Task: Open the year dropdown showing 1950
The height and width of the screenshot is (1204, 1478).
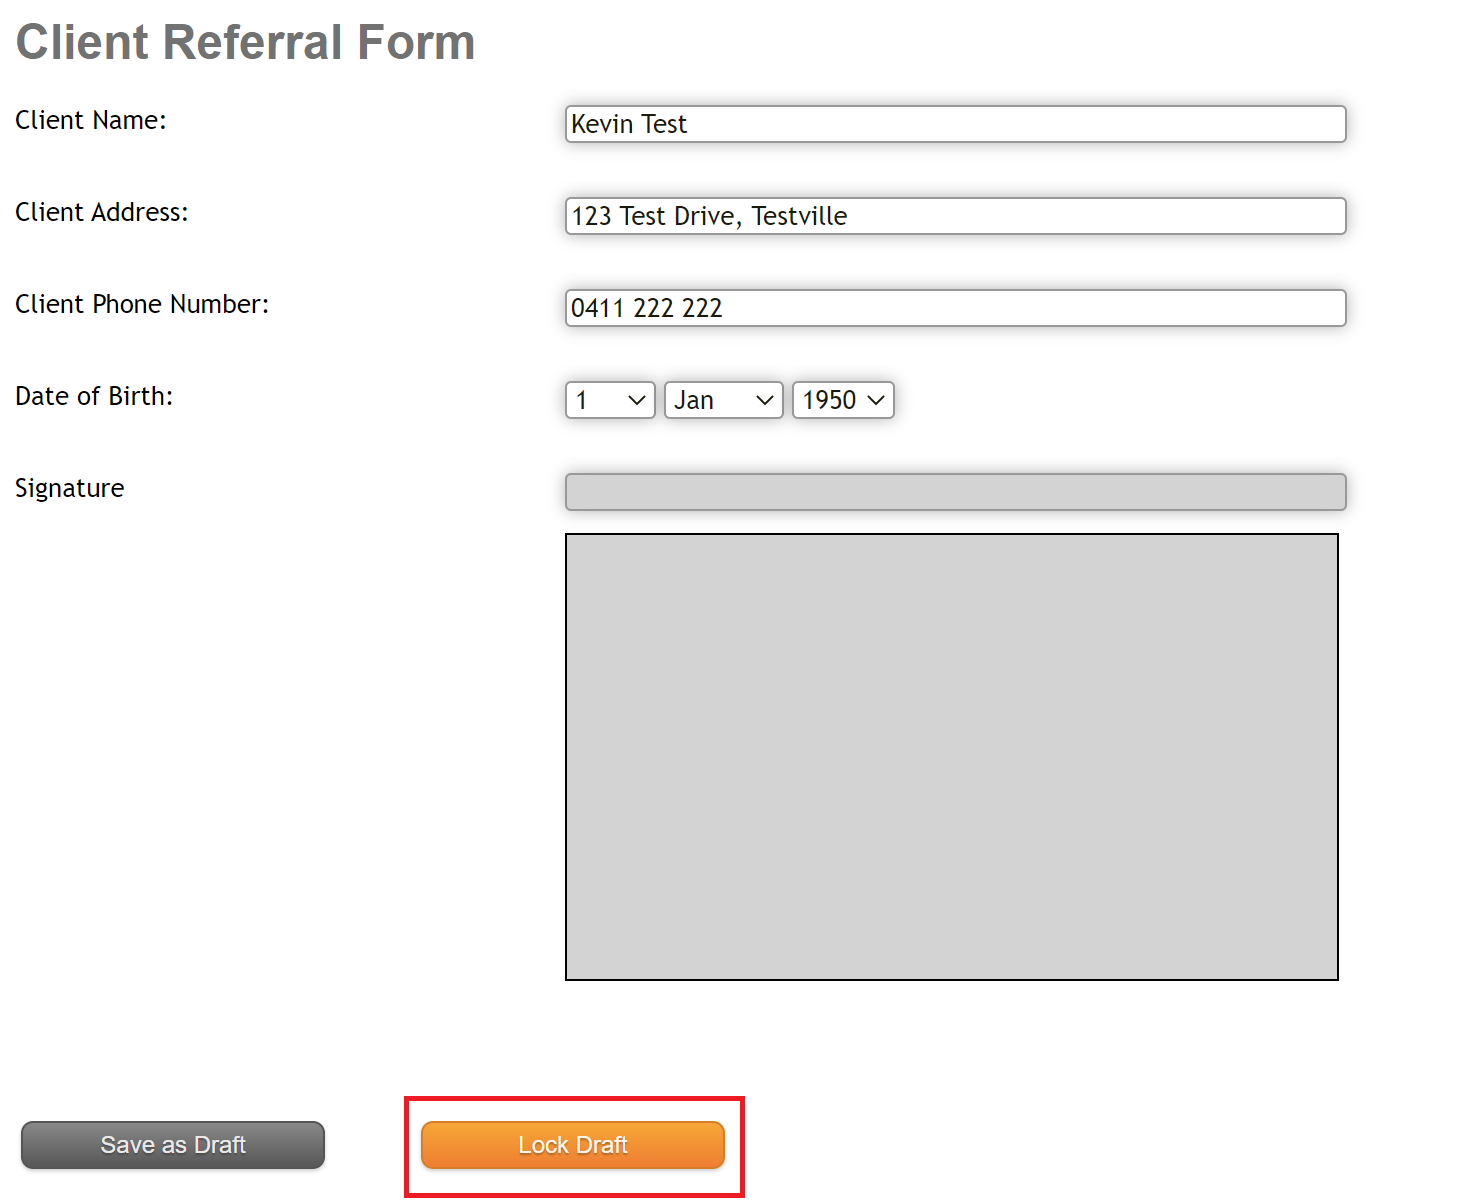Action: click(842, 400)
